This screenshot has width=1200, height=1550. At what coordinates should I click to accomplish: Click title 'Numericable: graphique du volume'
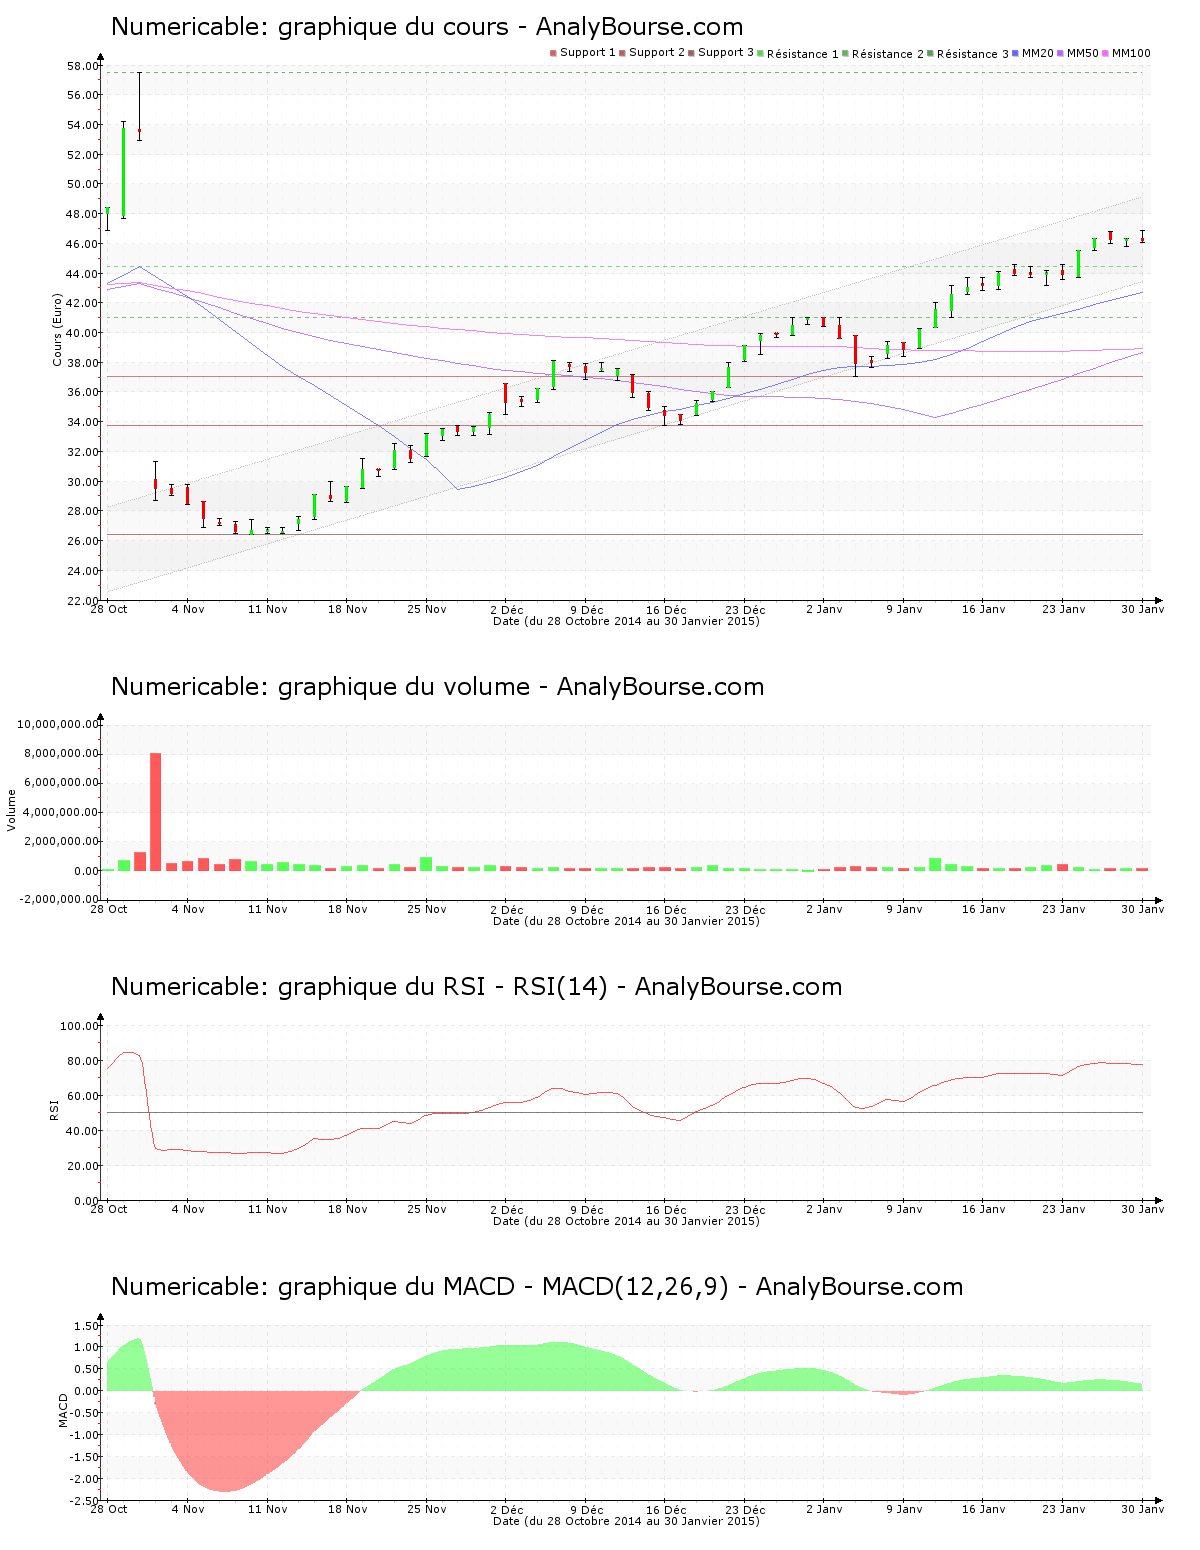[x=320, y=687]
